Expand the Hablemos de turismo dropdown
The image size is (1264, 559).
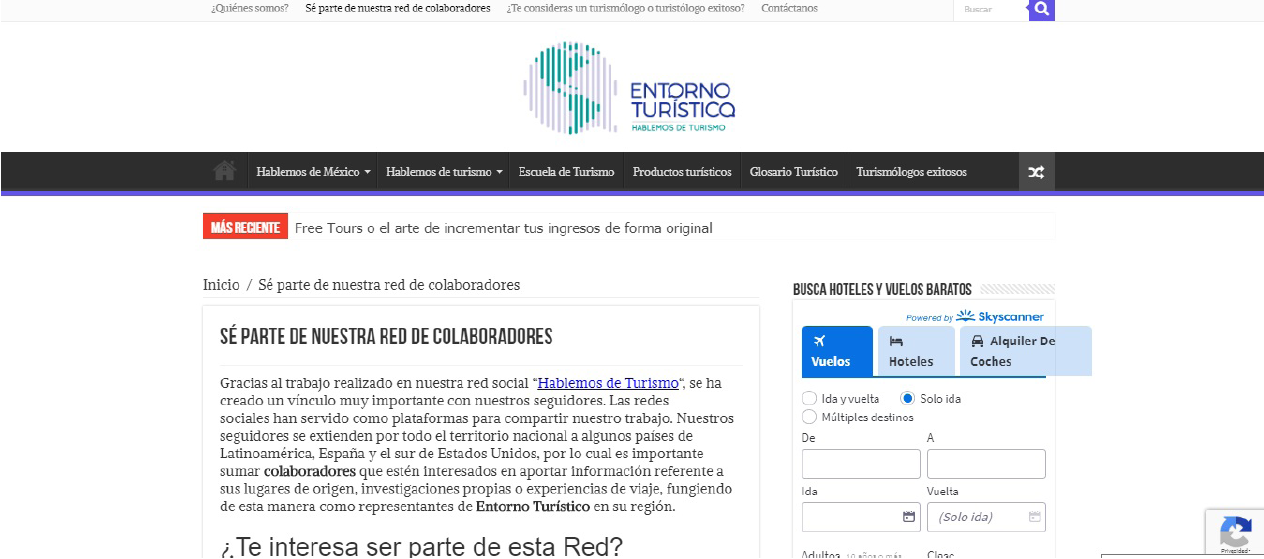(x=443, y=172)
